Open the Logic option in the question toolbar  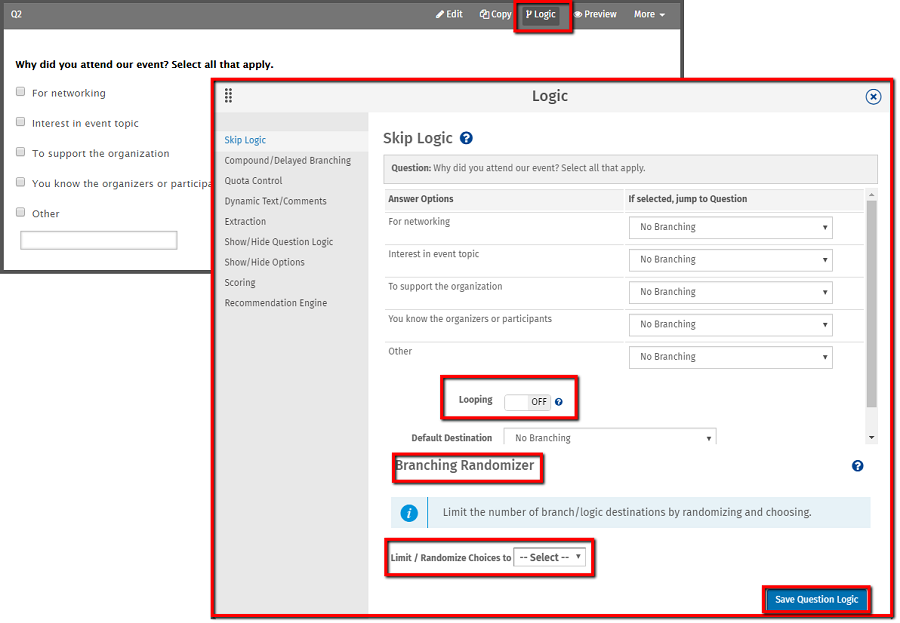pos(541,14)
